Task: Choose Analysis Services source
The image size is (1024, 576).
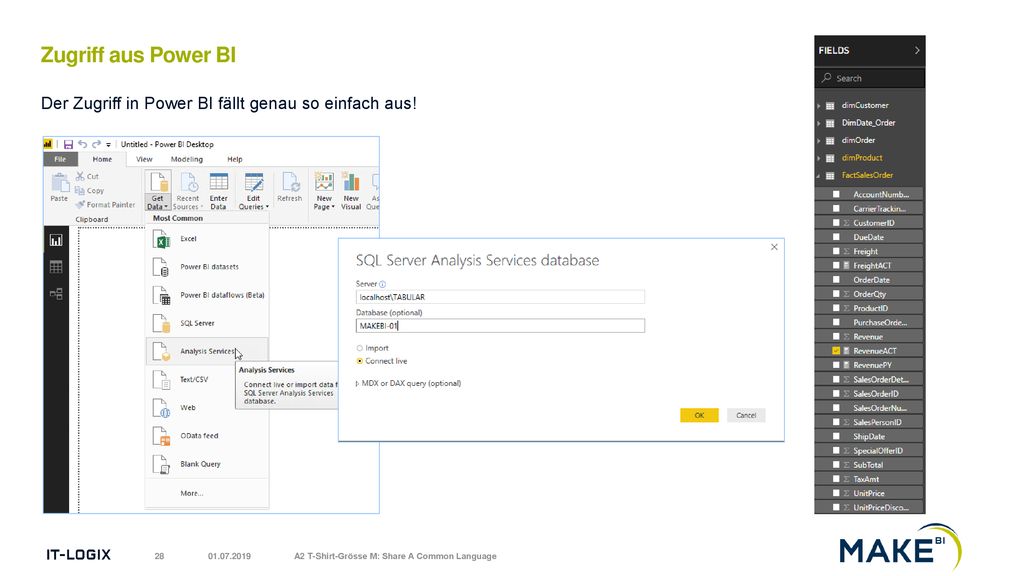Action: (207, 351)
